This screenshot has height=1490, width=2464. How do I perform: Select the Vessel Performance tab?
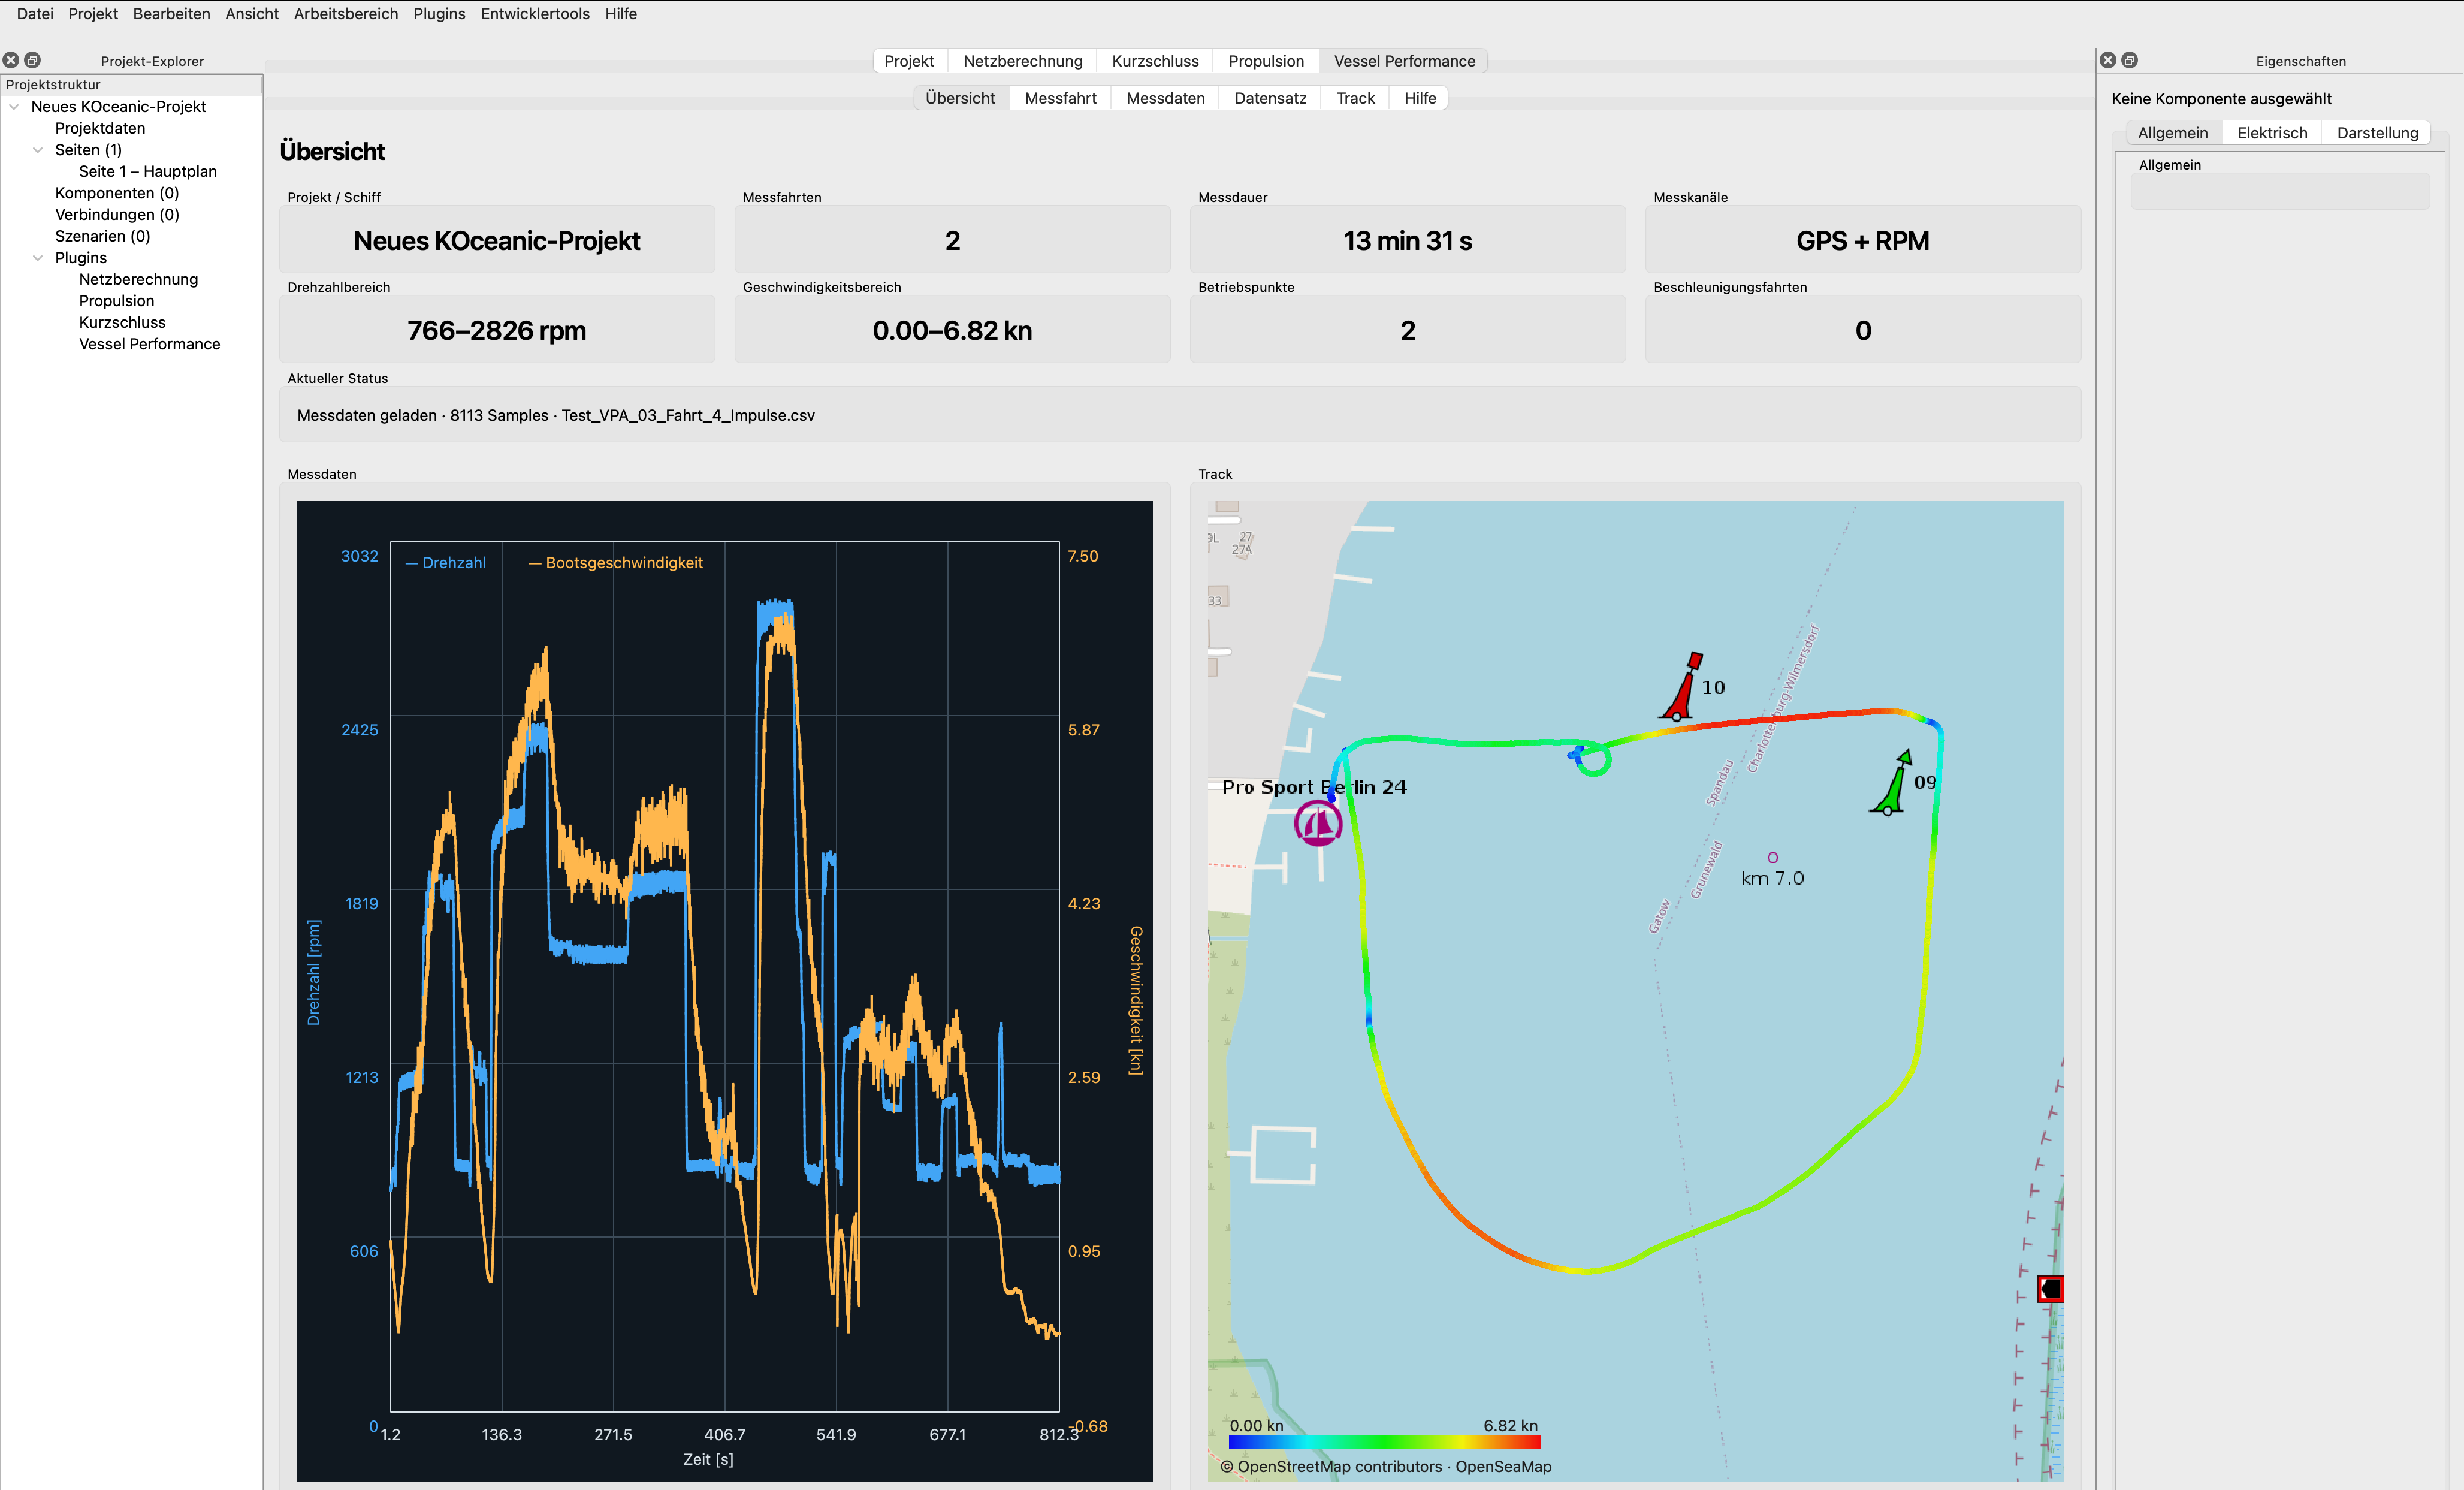pos(1404,61)
